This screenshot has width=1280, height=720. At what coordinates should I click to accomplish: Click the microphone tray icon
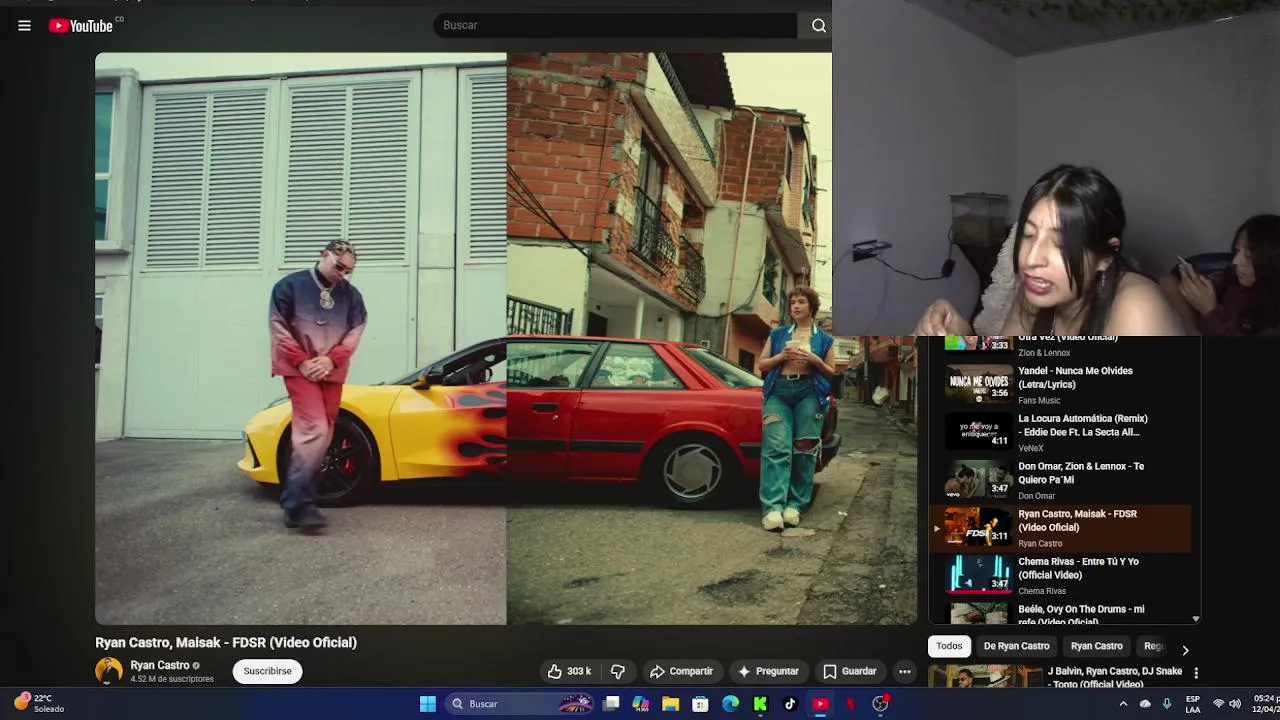tap(1167, 704)
